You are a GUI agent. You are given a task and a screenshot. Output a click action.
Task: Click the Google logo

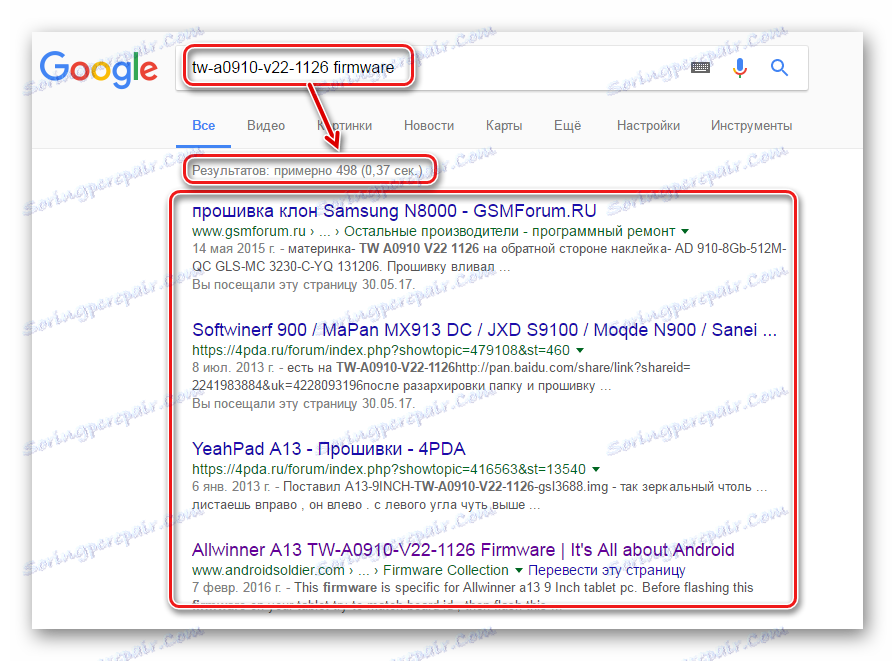tap(98, 70)
